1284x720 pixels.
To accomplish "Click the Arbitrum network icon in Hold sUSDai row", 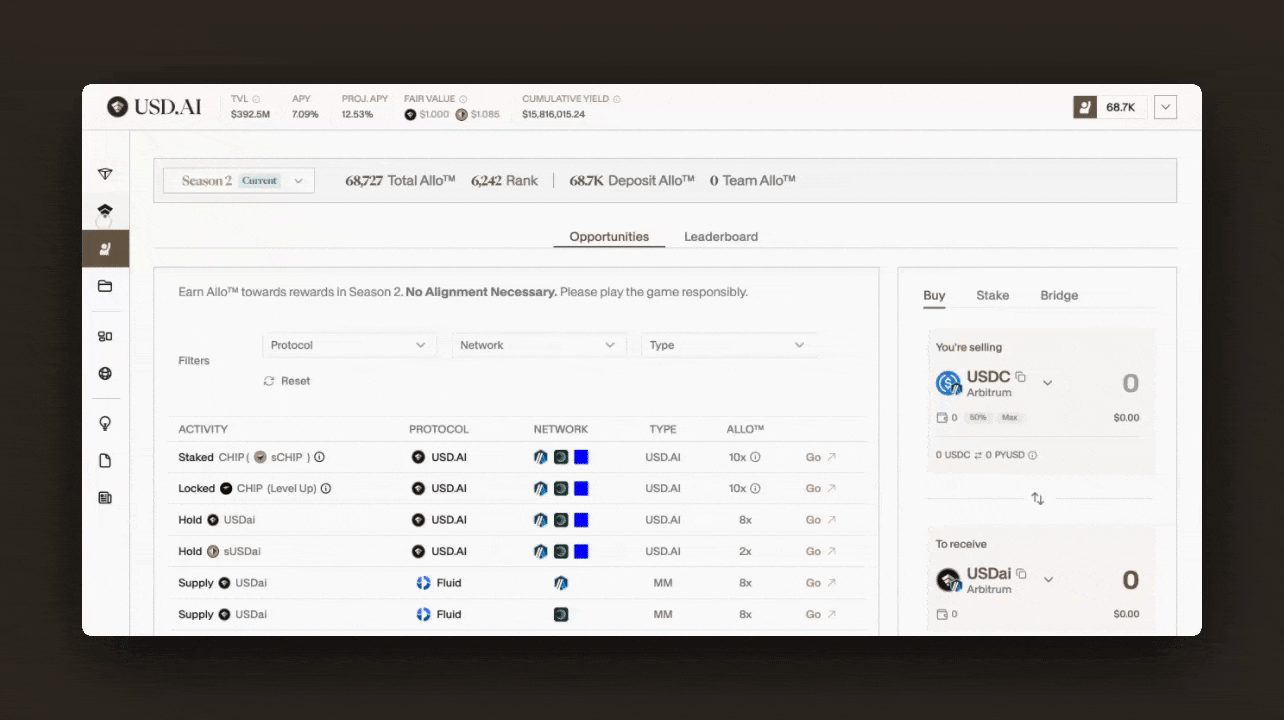I will [541, 551].
